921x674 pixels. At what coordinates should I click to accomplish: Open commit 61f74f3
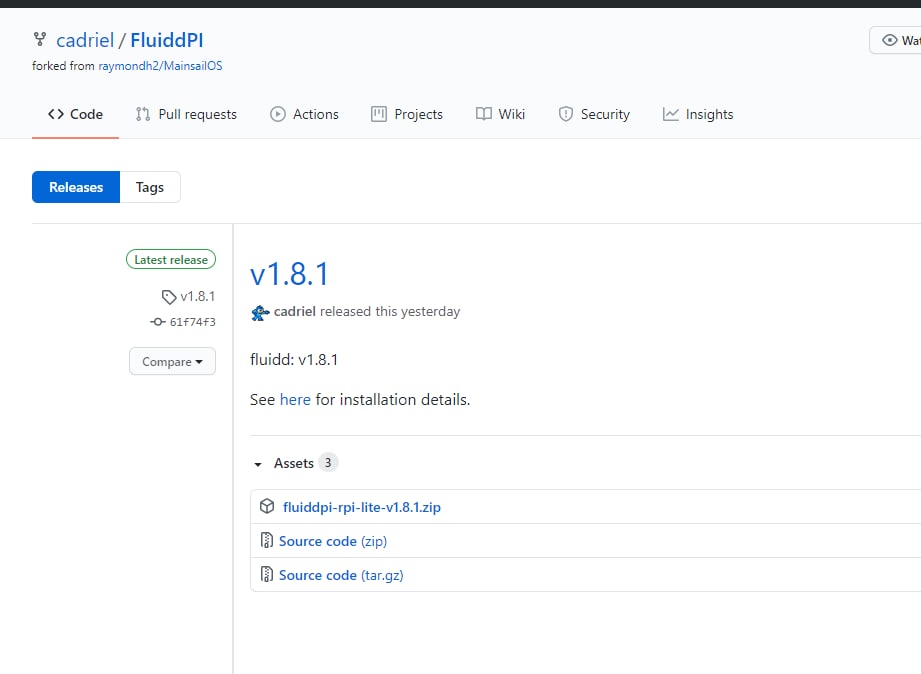tap(193, 321)
